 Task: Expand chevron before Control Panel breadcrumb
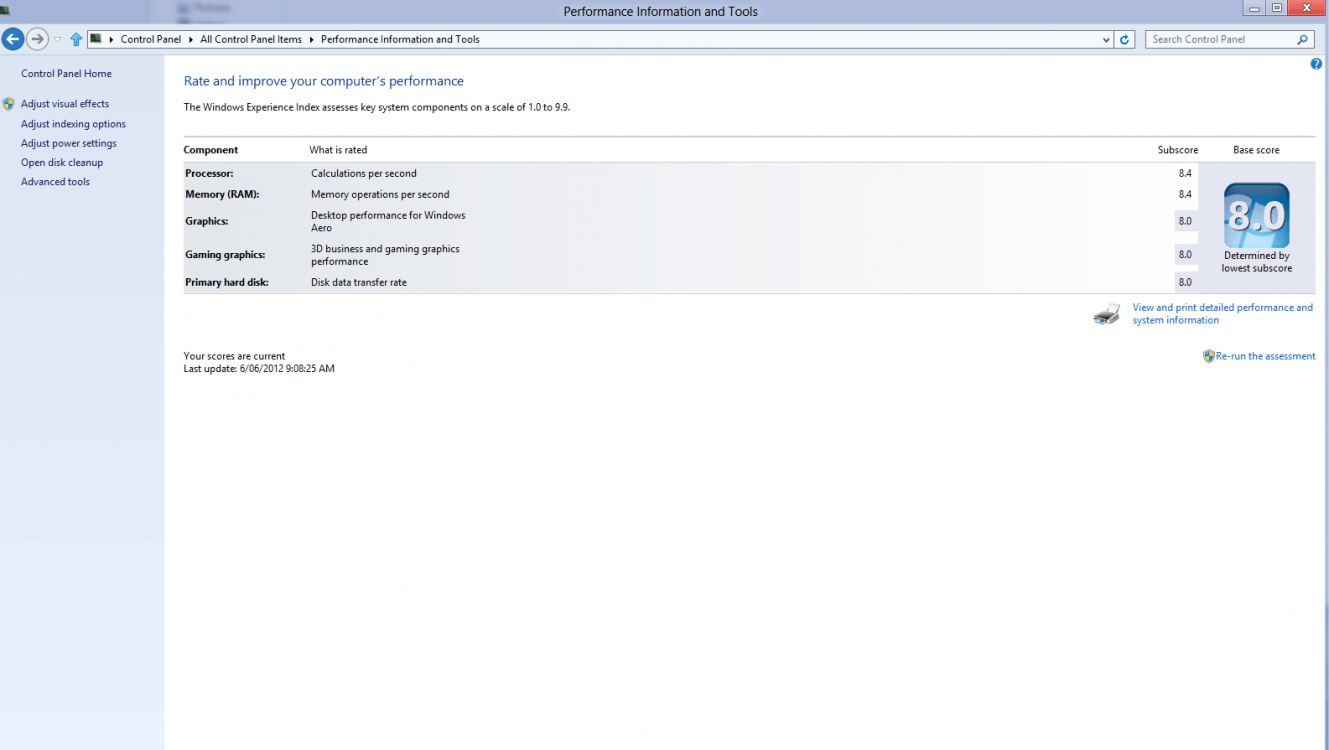(111, 39)
